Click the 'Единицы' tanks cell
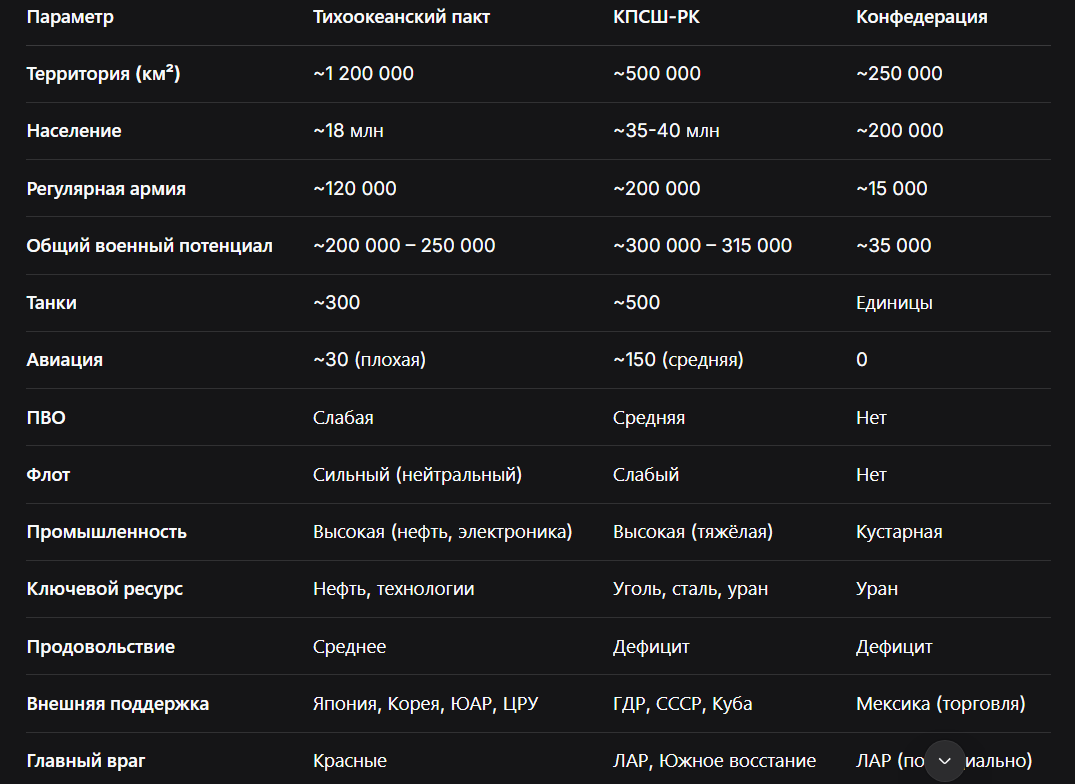 click(894, 303)
